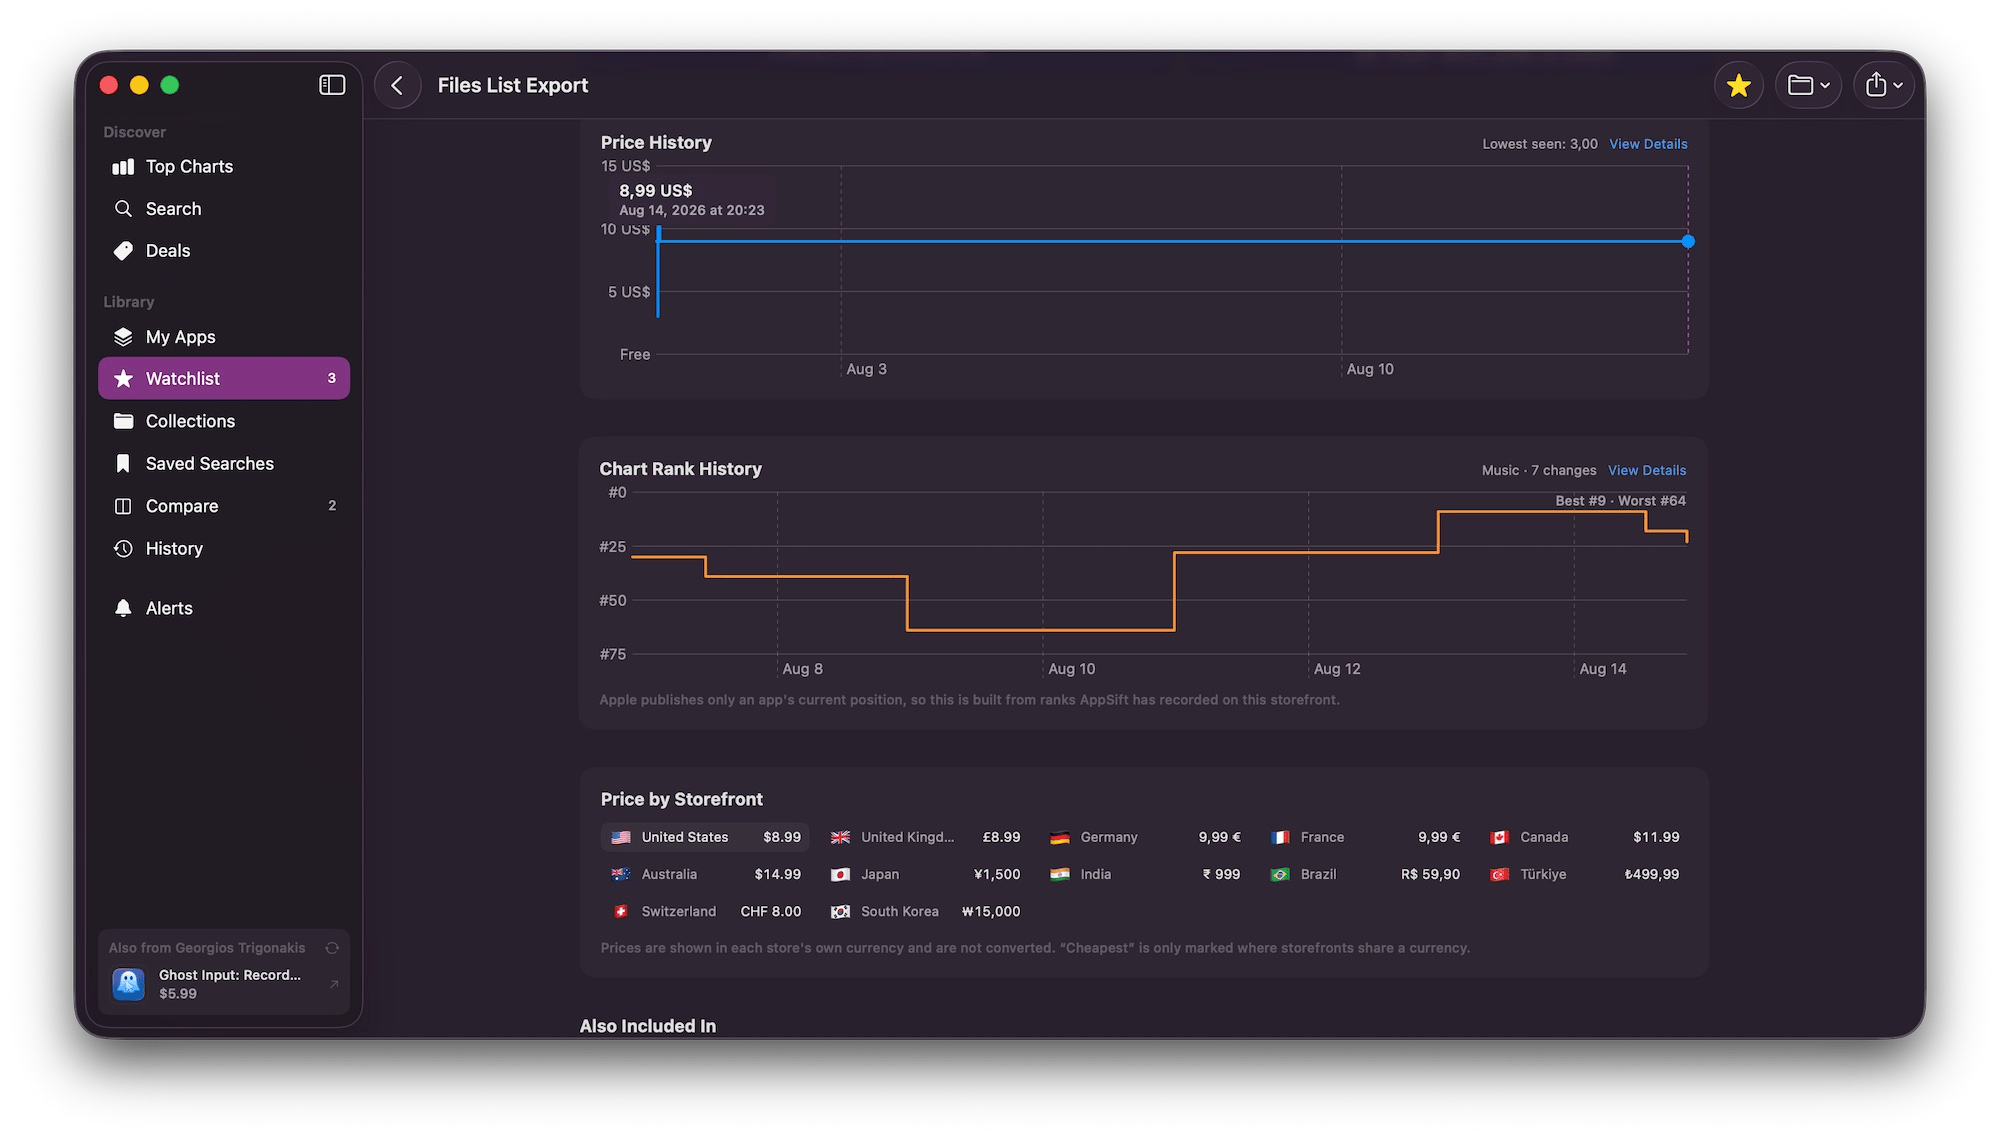Open the add to collection folder dropdown
This screenshot has height=1137, width=2000.
(x=1808, y=85)
